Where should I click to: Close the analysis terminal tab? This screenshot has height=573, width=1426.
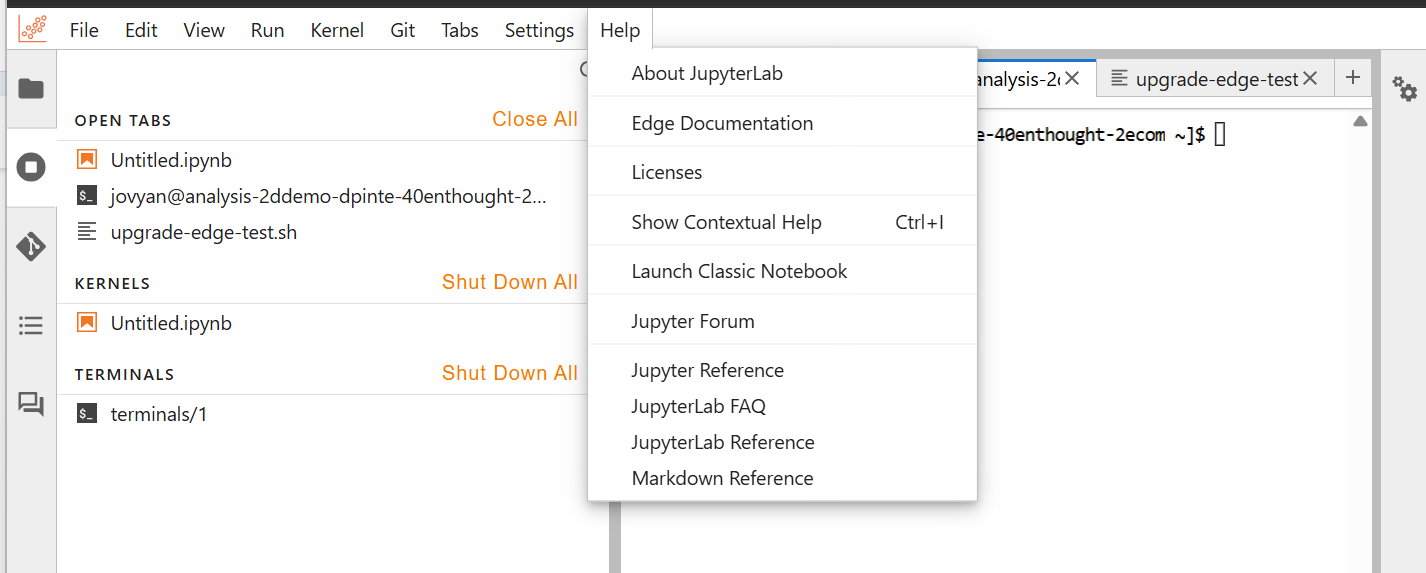tap(1072, 78)
